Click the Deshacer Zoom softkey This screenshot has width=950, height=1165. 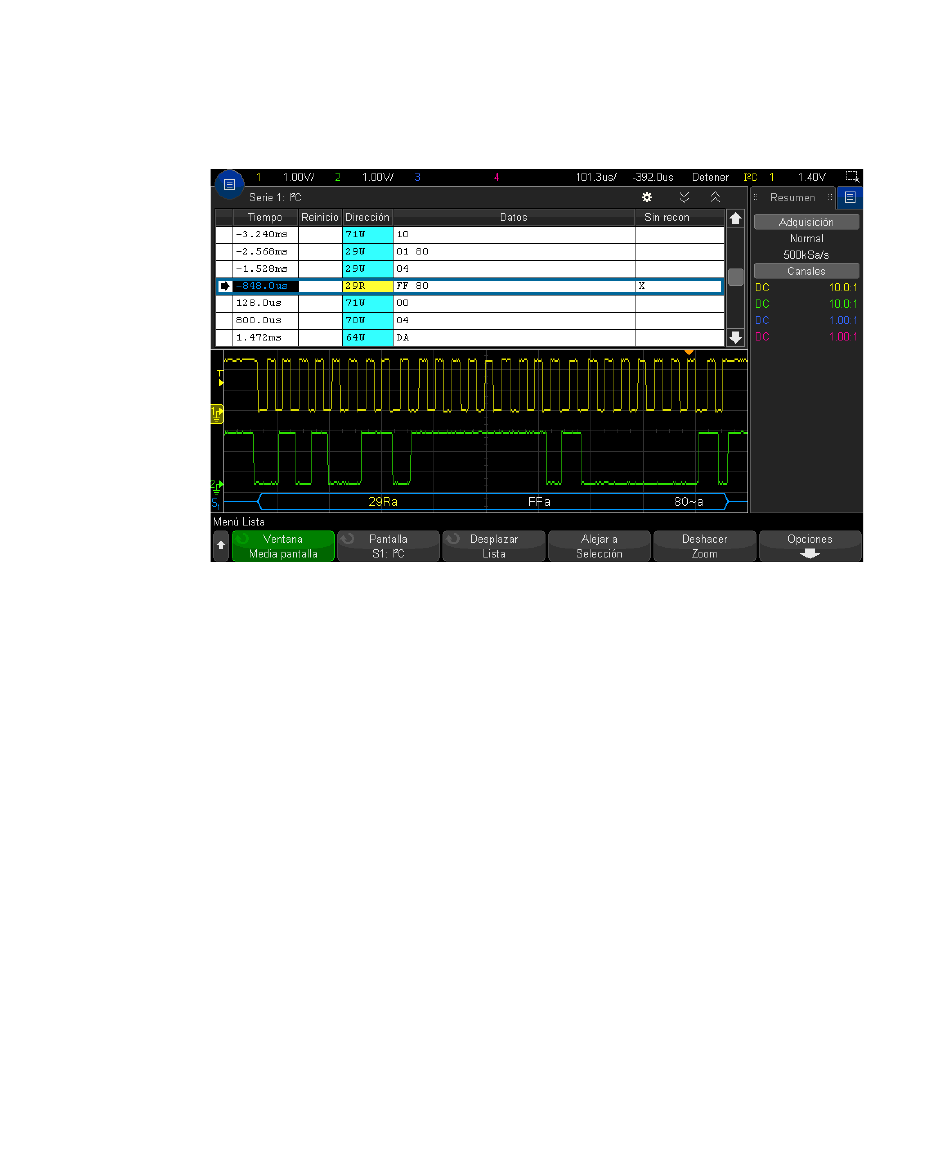point(705,546)
